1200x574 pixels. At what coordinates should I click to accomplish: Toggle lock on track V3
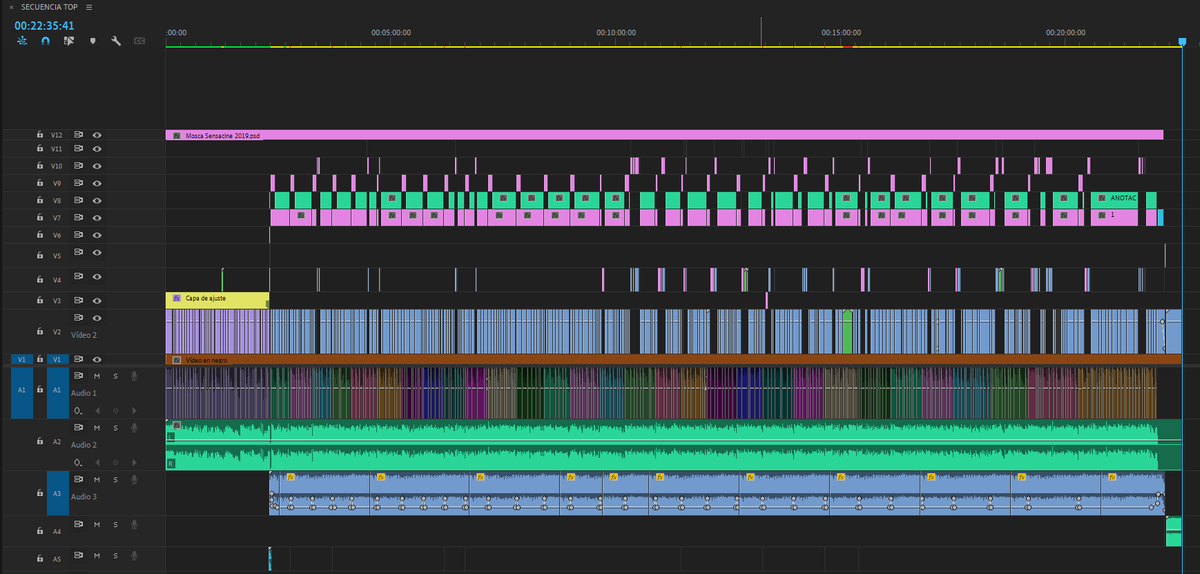point(40,300)
